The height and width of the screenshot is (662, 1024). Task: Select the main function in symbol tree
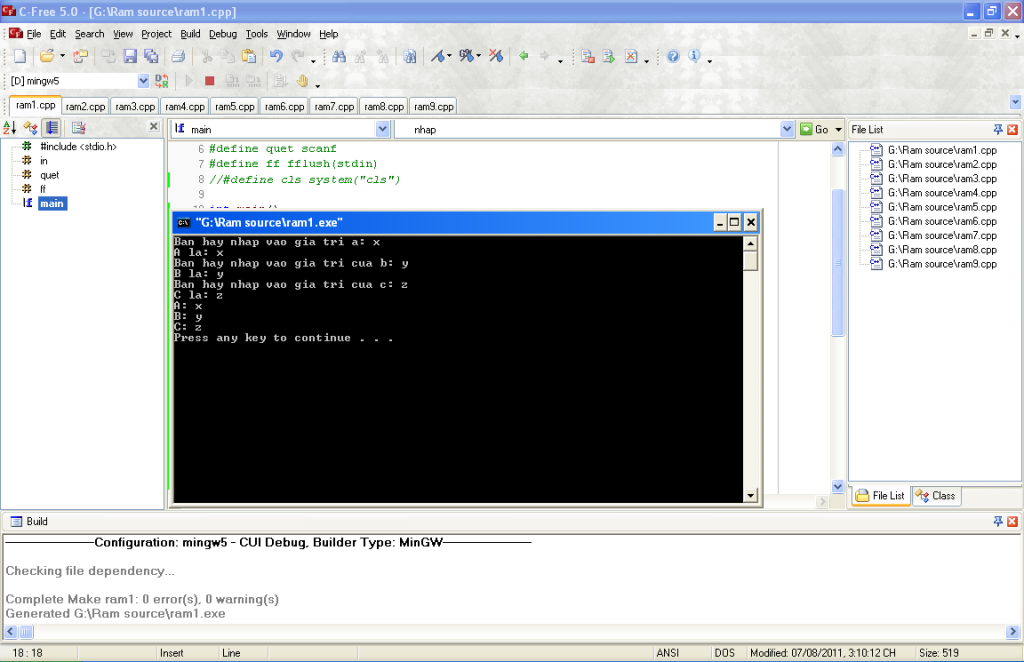[x=52, y=204]
